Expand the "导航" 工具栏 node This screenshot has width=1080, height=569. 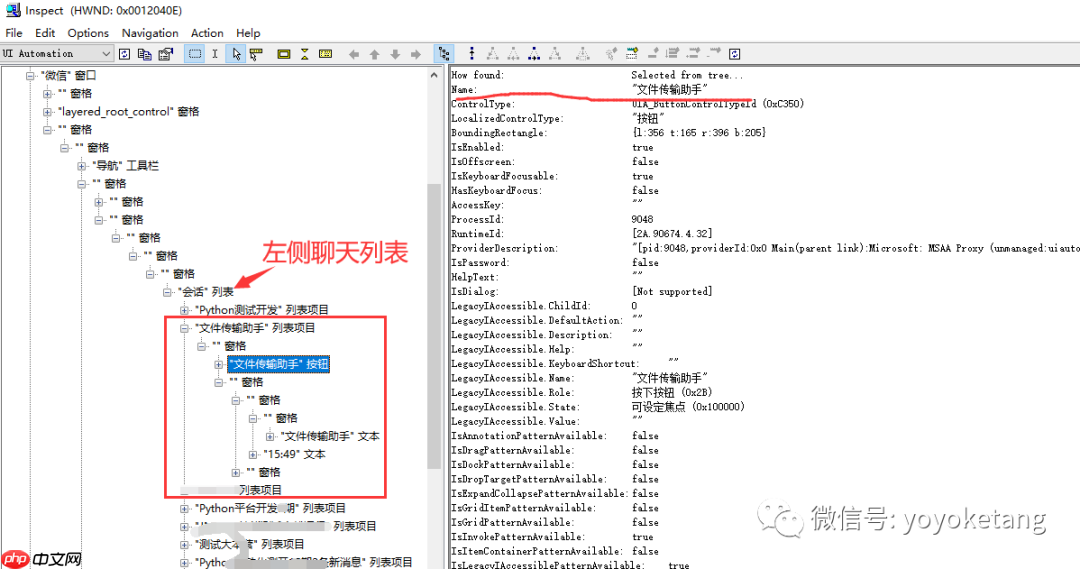(x=82, y=166)
